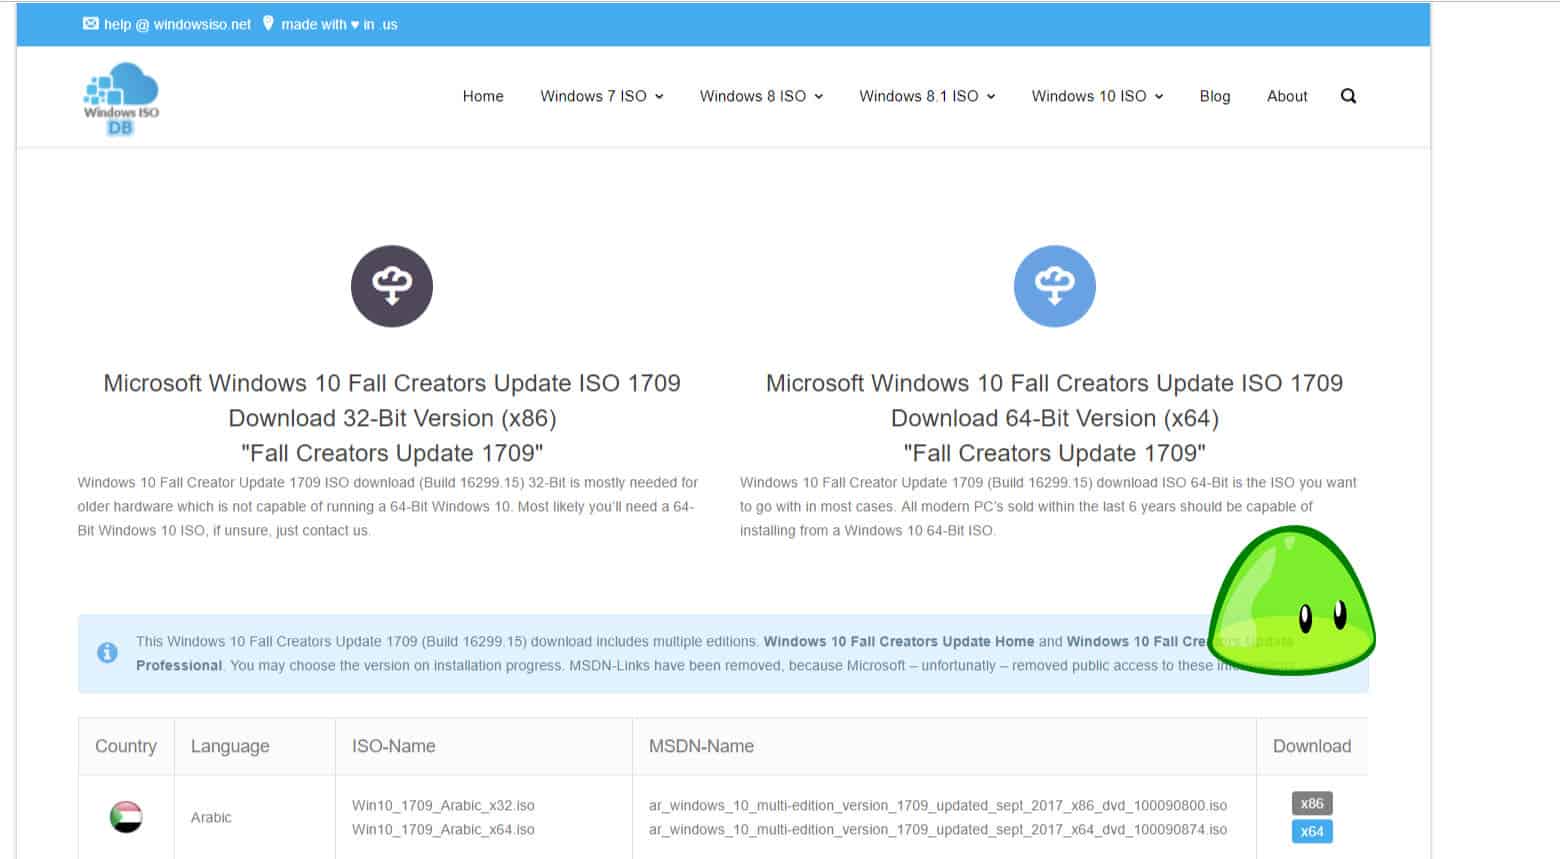Open the search icon in the navigation bar
Image resolution: width=1560 pixels, height=859 pixels.
click(1348, 96)
